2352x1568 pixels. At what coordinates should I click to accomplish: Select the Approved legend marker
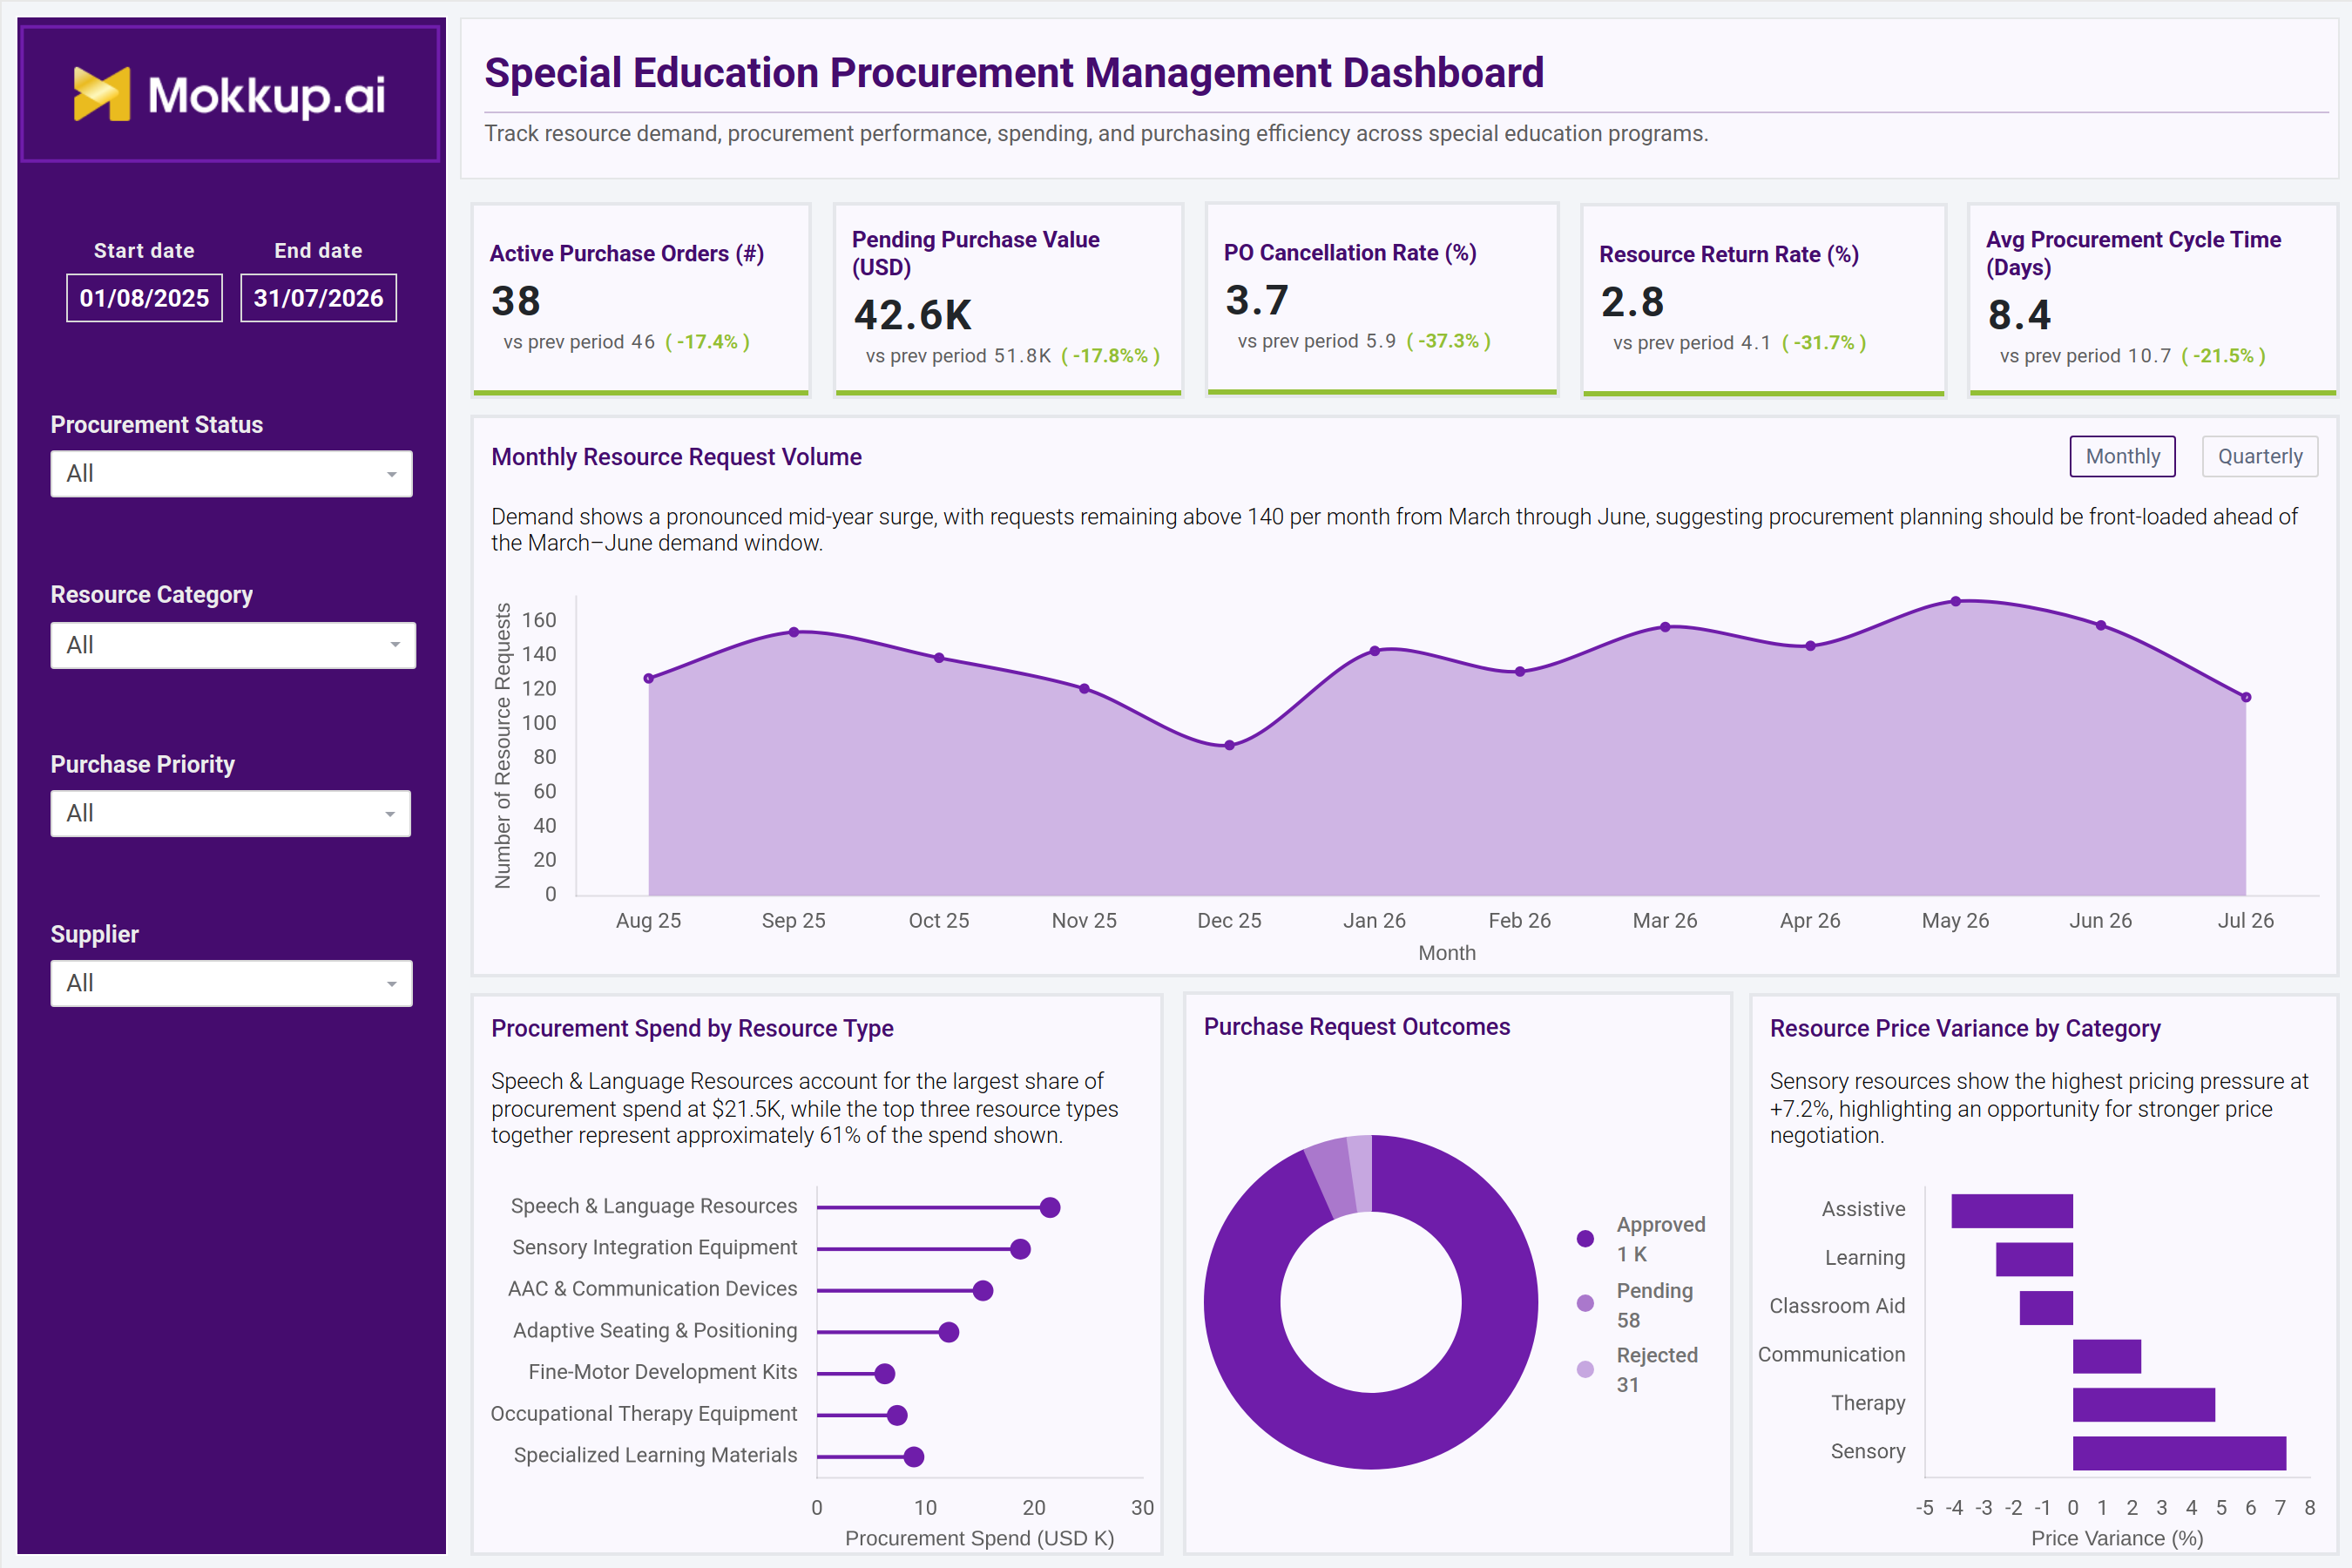tap(1585, 1238)
